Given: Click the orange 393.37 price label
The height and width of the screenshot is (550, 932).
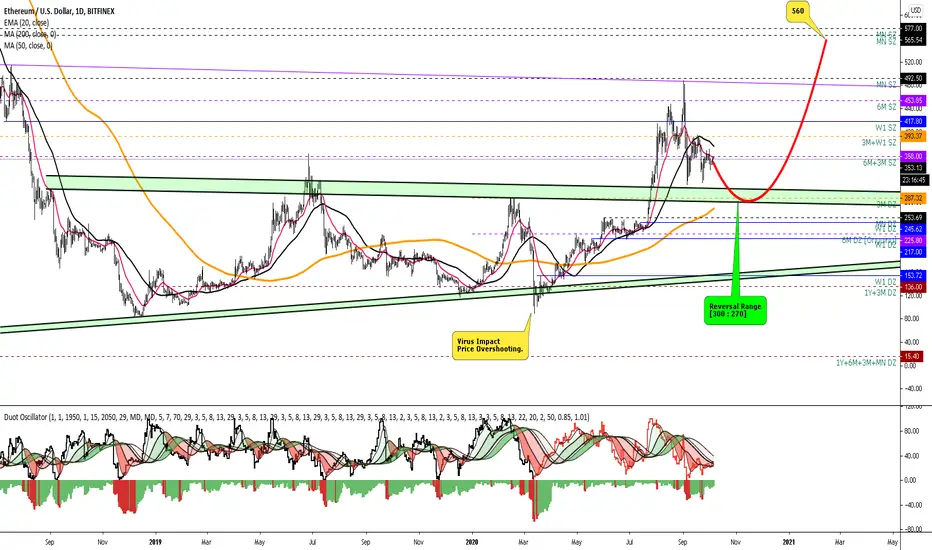Looking at the screenshot, I should click(912, 136).
